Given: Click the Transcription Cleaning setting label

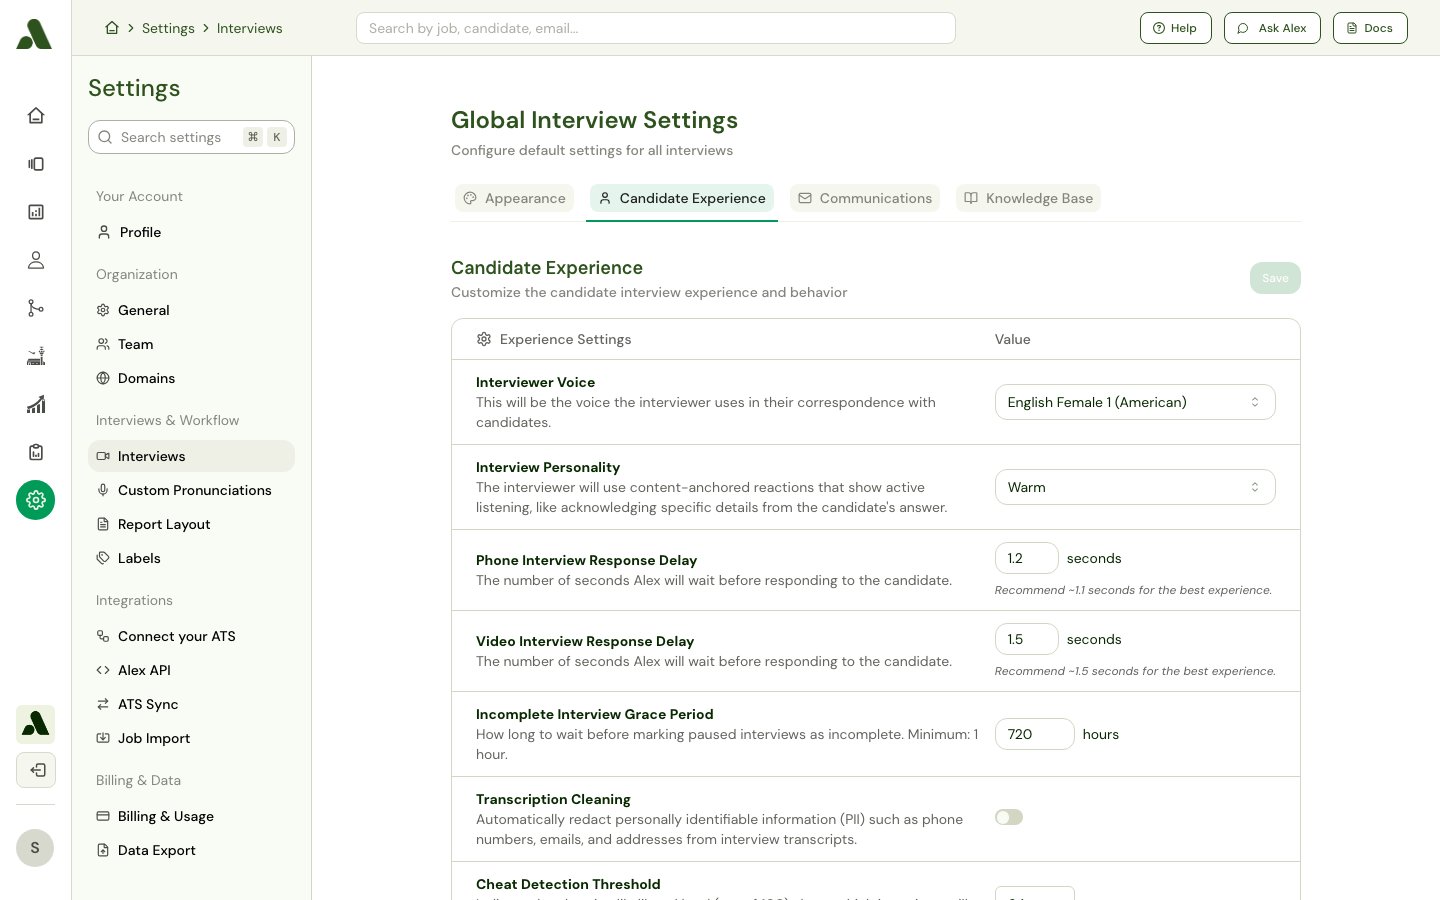Looking at the screenshot, I should [553, 799].
